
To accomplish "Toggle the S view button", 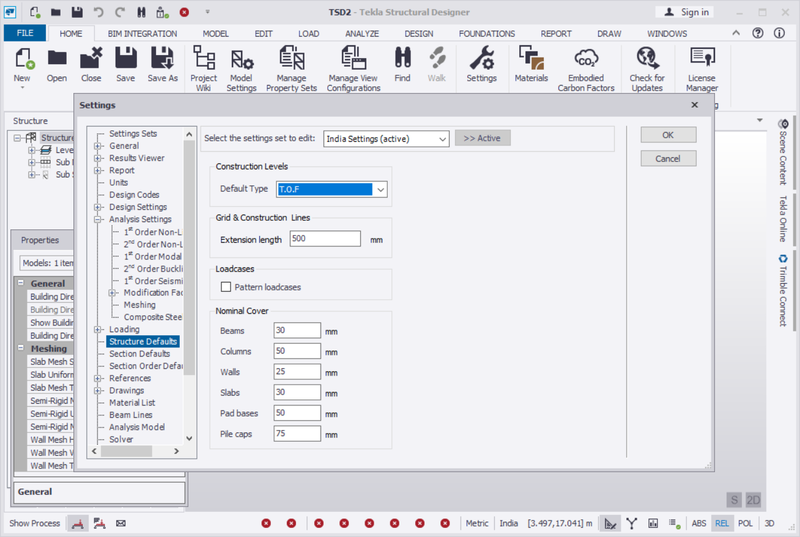I will (734, 500).
